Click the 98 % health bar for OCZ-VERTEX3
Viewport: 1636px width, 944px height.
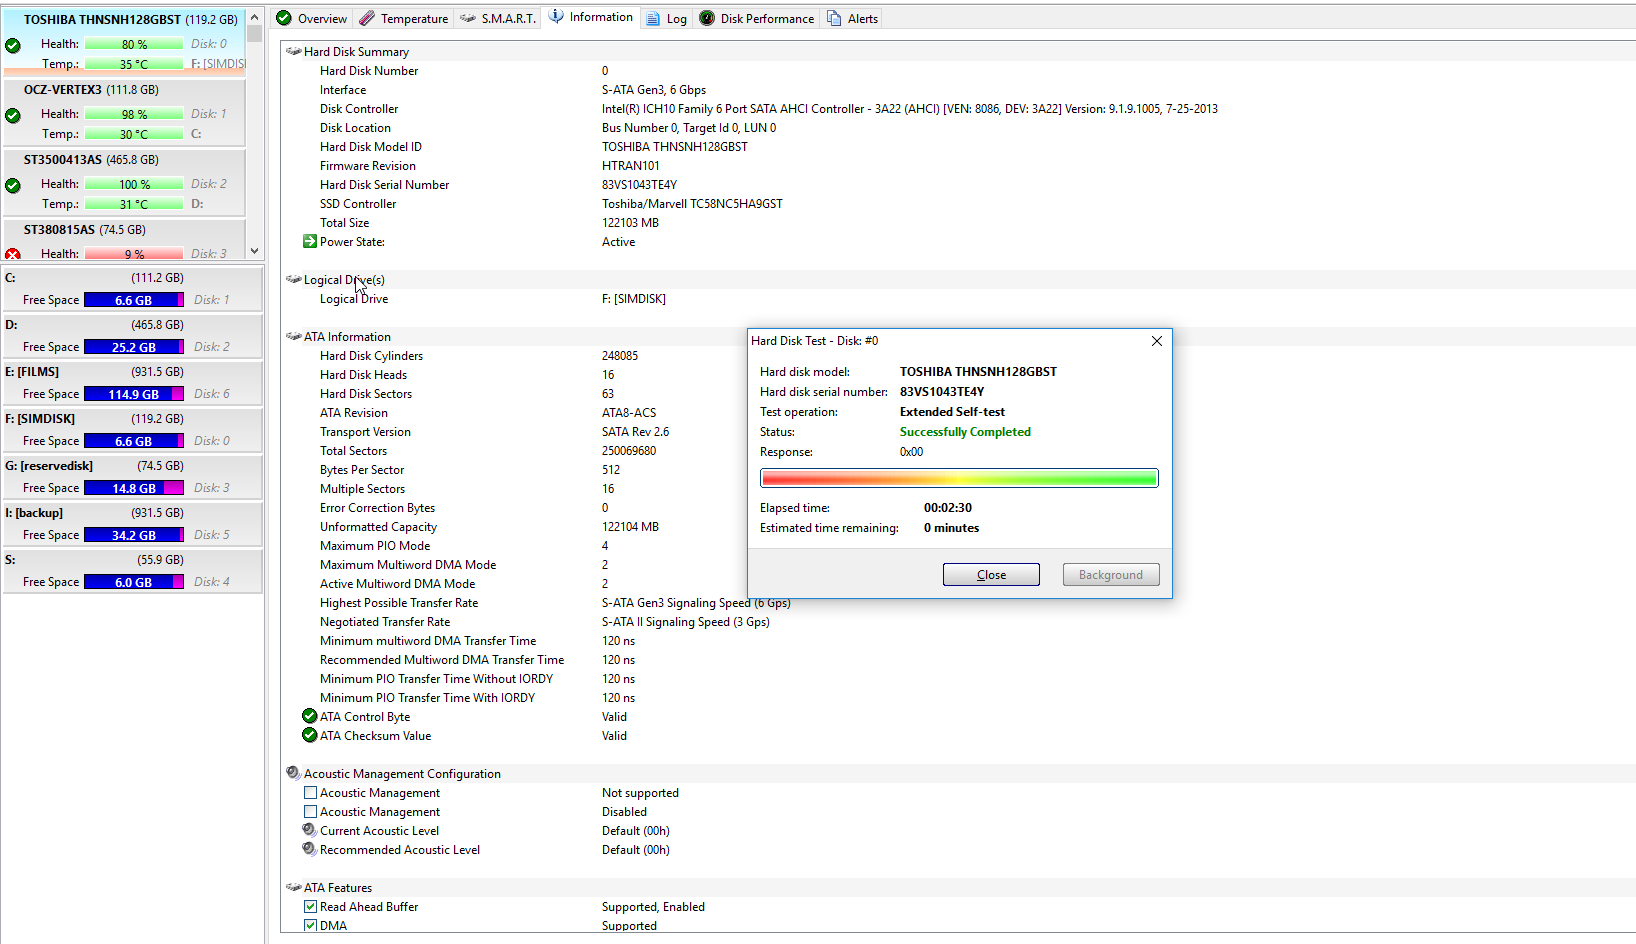tap(134, 114)
